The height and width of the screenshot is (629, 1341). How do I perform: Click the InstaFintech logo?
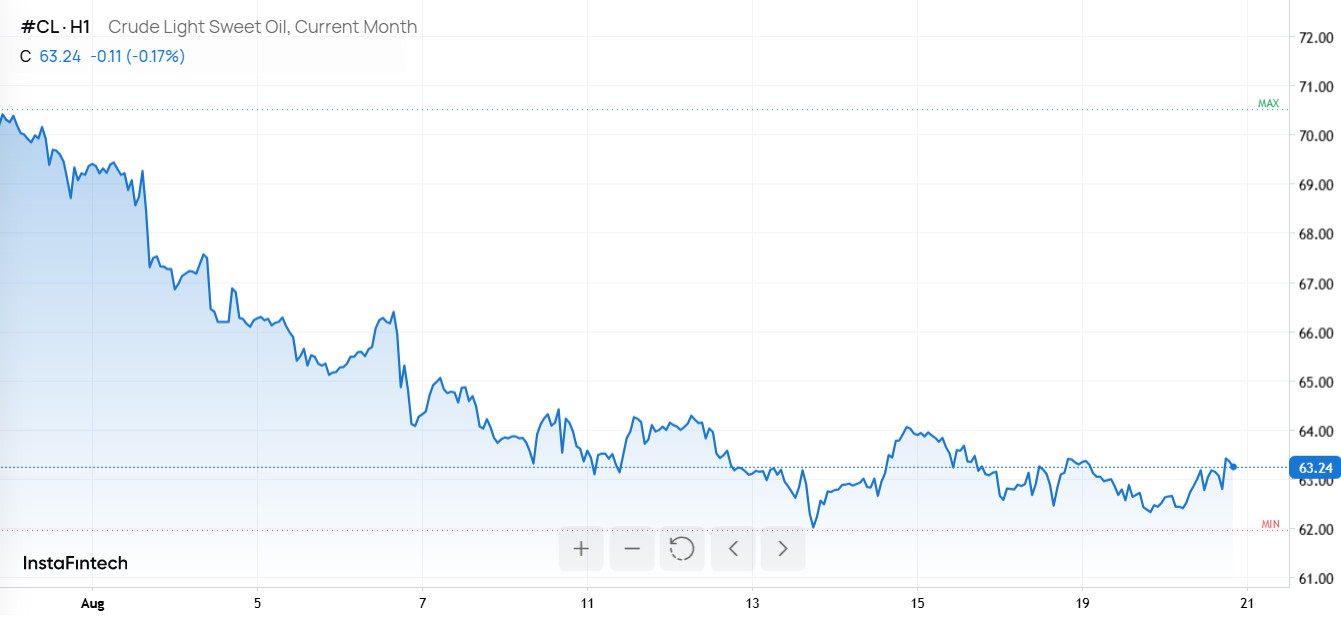tap(75, 563)
